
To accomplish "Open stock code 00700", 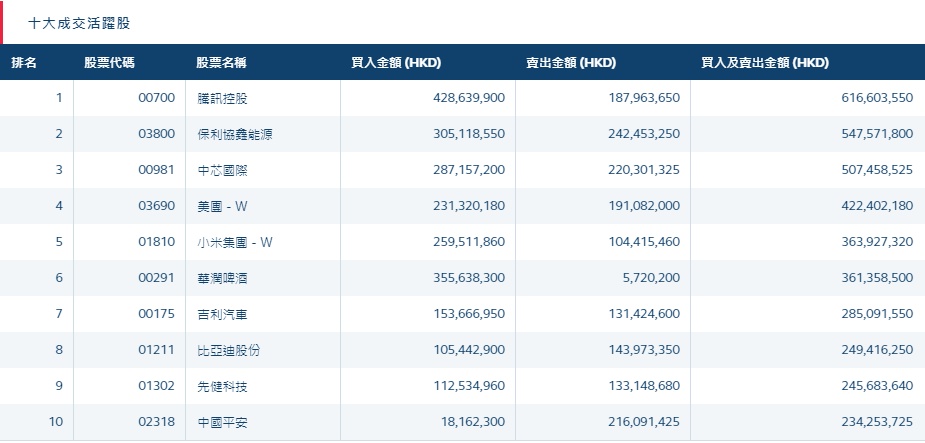I will pyautogui.click(x=157, y=98).
